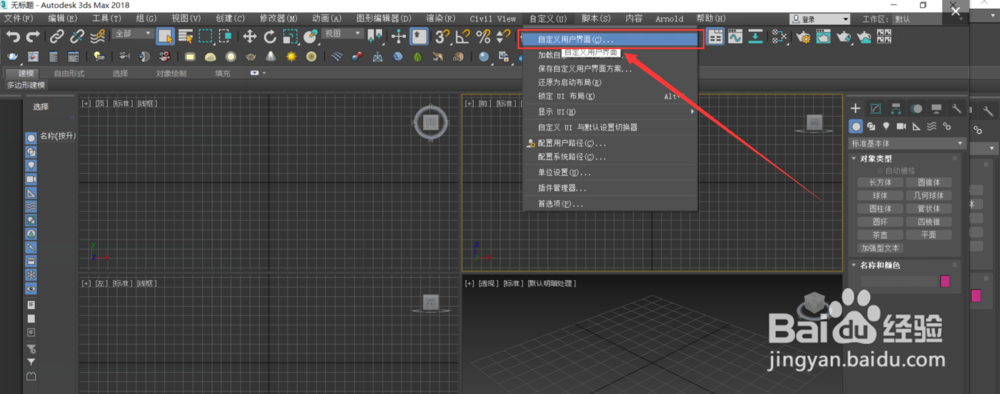Toggle the 3D Snaps icon
1000x394 pixels.
click(x=443, y=37)
